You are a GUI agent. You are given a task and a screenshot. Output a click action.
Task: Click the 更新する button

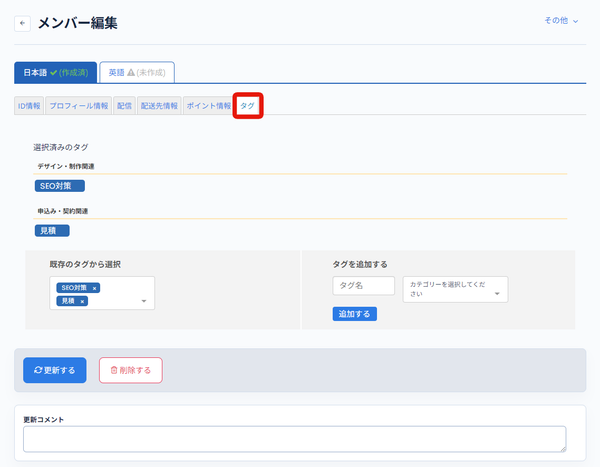point(55,370)
